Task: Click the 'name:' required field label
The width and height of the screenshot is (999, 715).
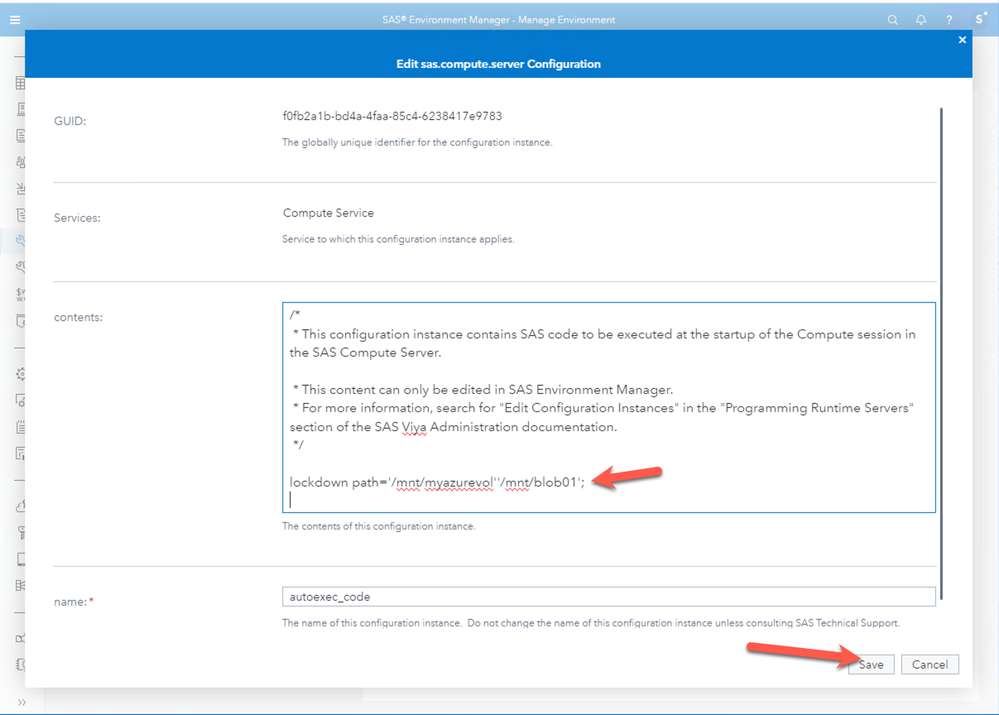Action: (73, 602)
